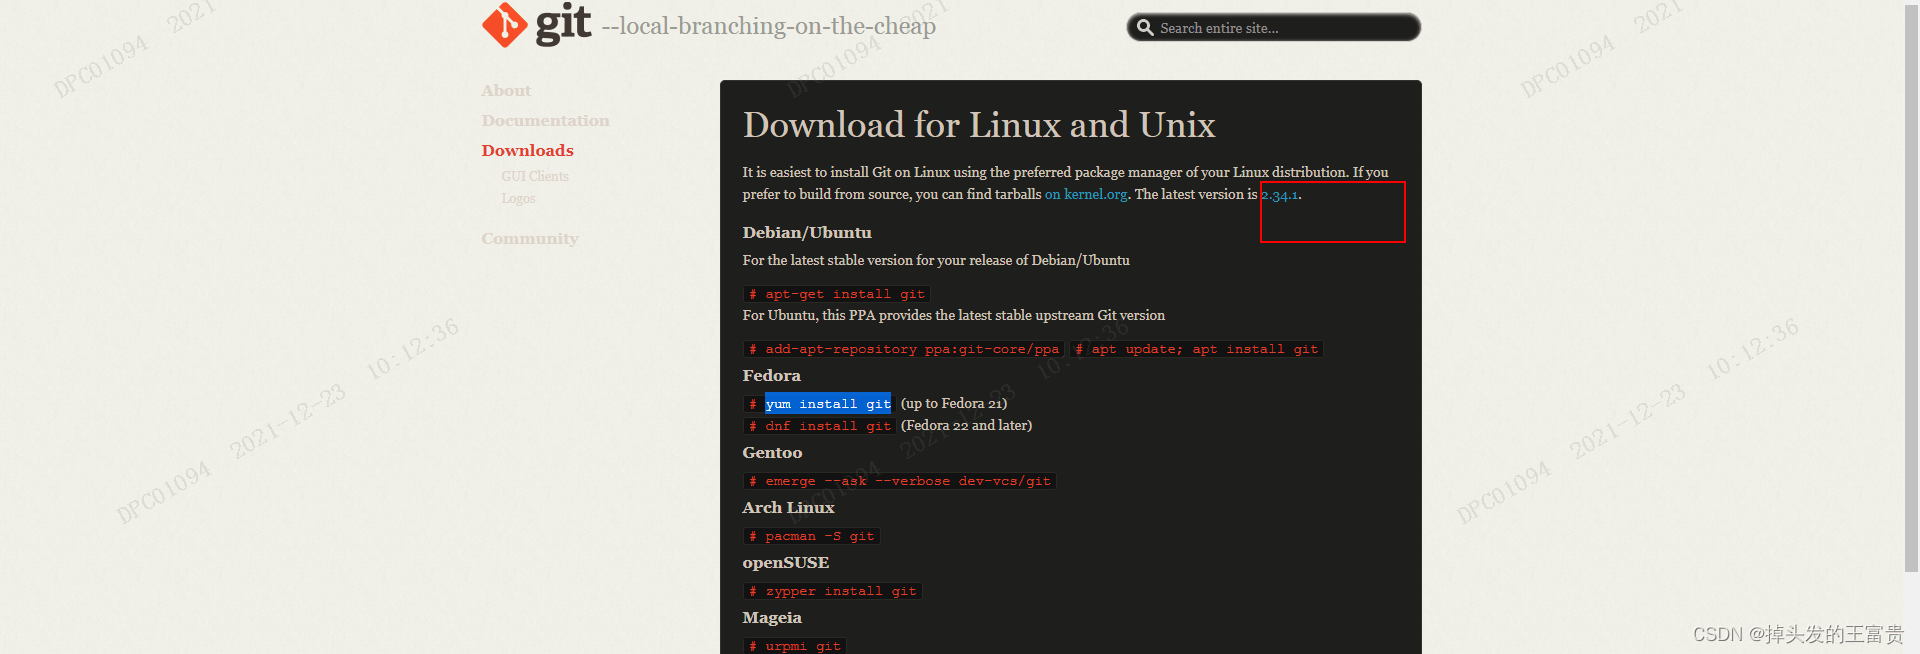Click the highlighted yum install git command
The width and height of the screenshot is (1920, 654).
click(828, 404)
